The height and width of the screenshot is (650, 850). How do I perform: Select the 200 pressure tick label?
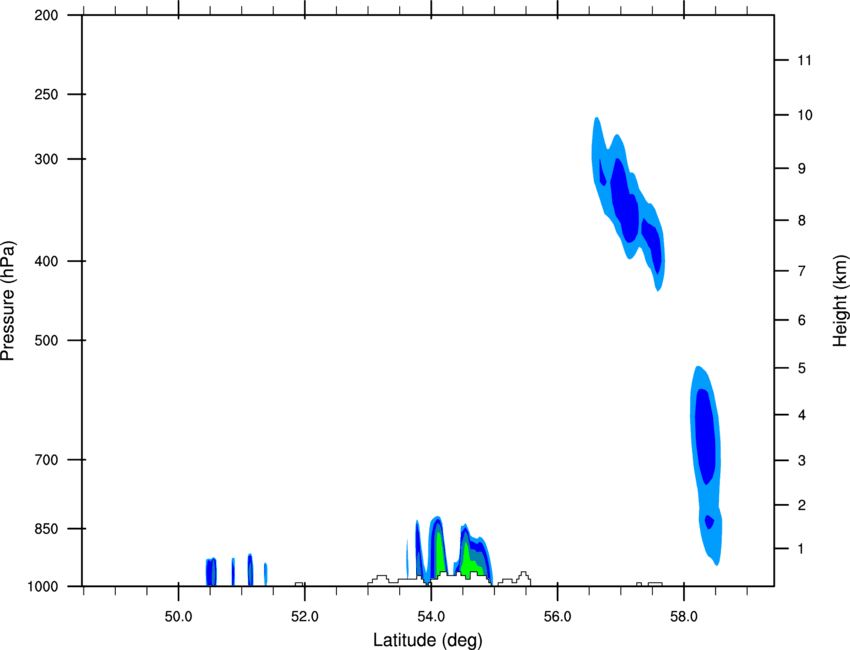(x=46, y=16)
